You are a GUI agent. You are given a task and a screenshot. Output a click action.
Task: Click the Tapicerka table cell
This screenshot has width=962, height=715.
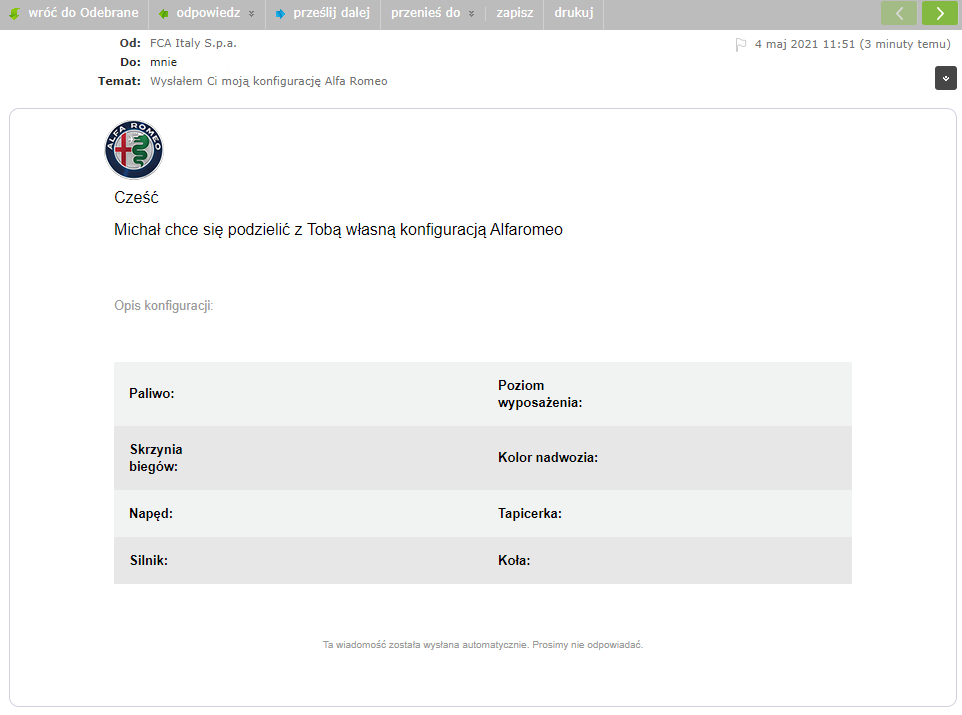pyautogui.click(x=668, y=514)
